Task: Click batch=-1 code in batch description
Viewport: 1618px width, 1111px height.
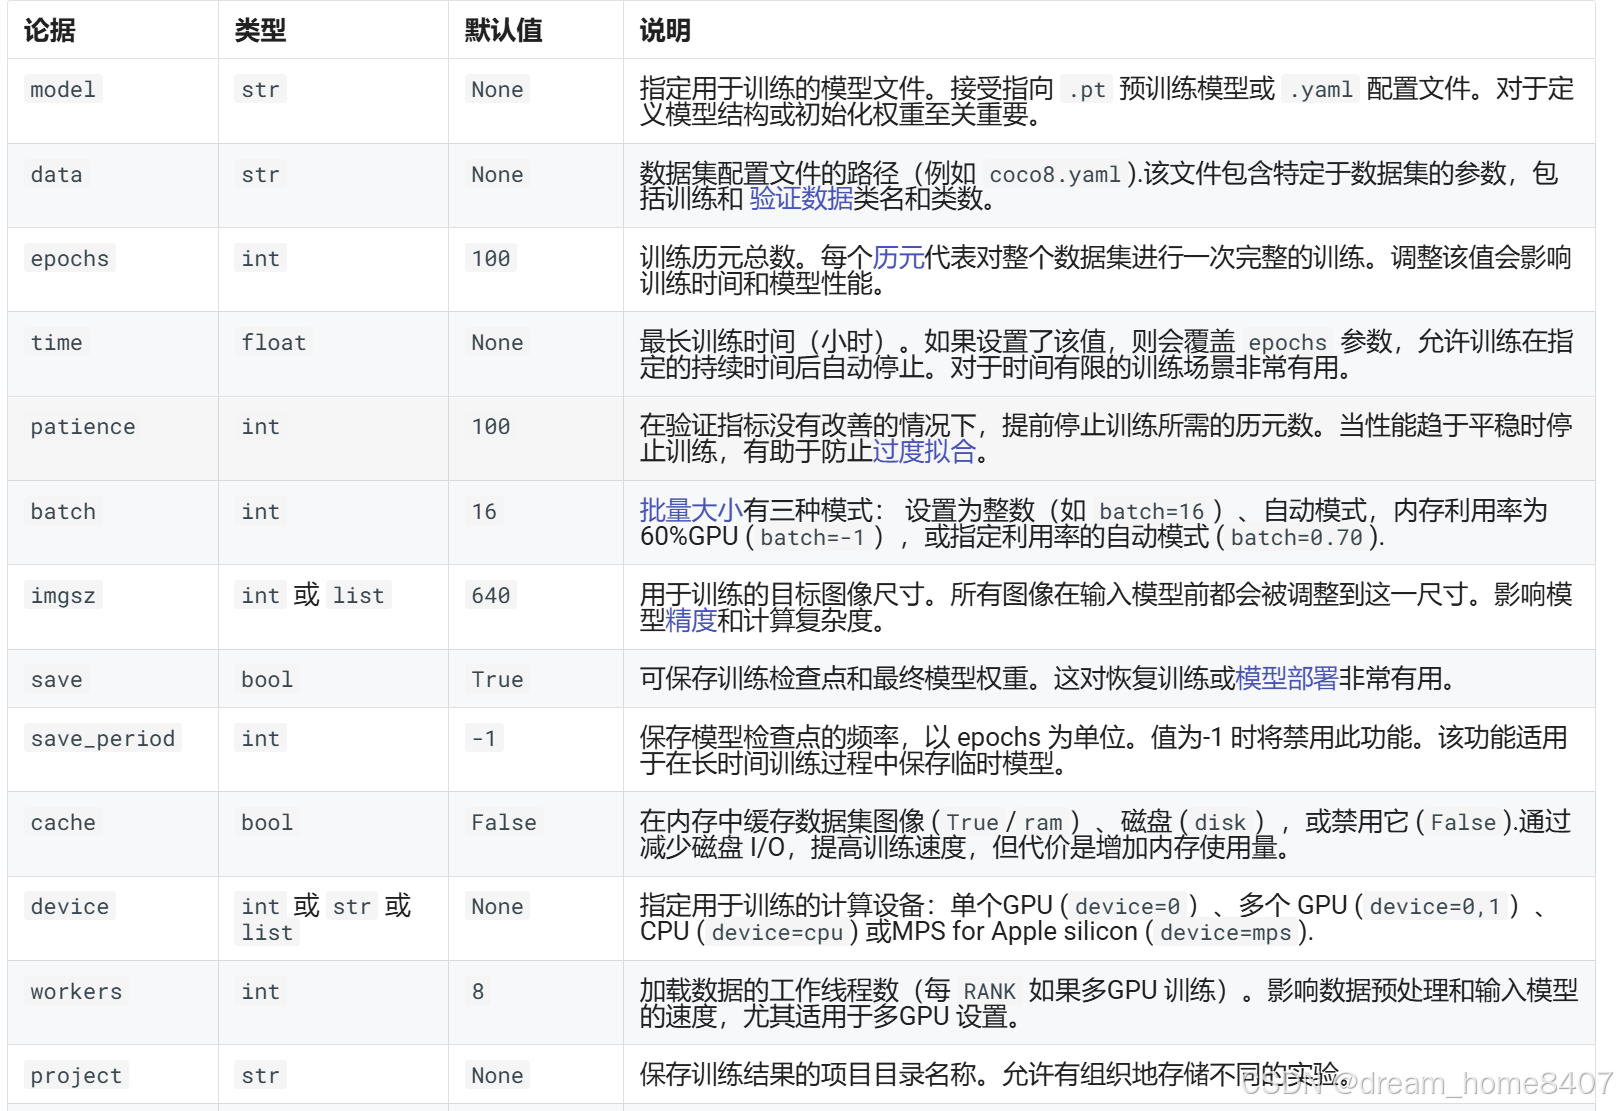Action: pyautogui.click(x=812, y=538)
